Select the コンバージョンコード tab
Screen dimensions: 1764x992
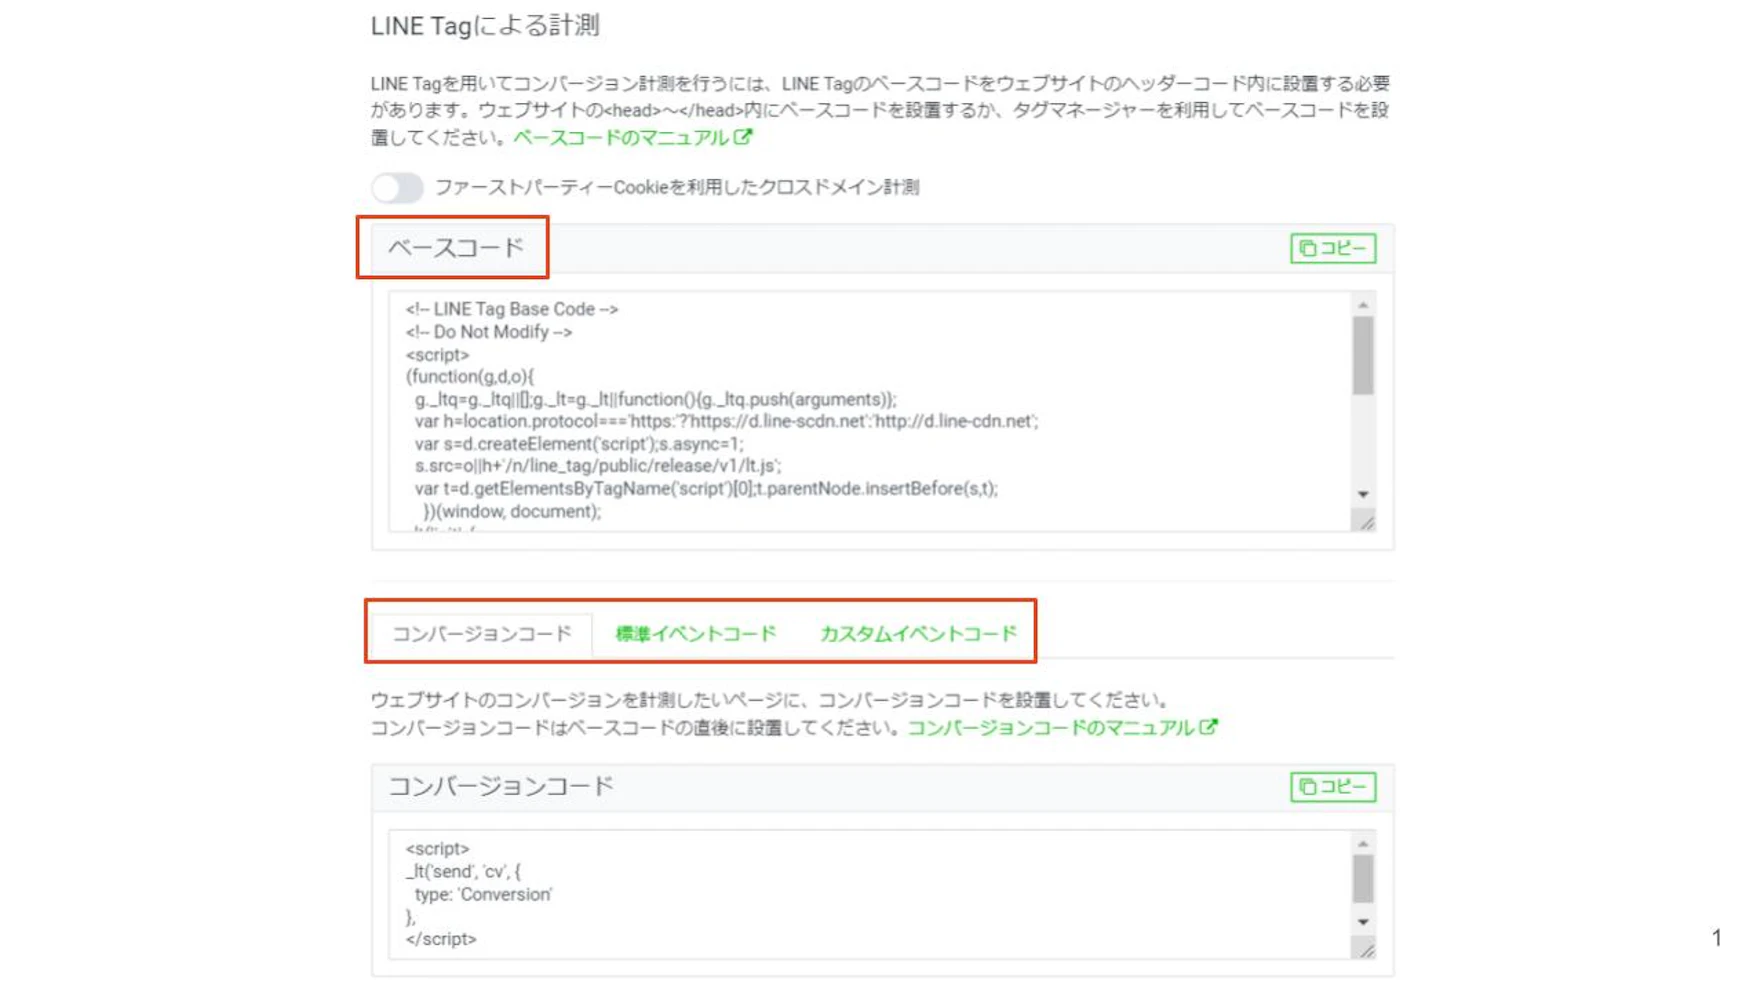482,634
